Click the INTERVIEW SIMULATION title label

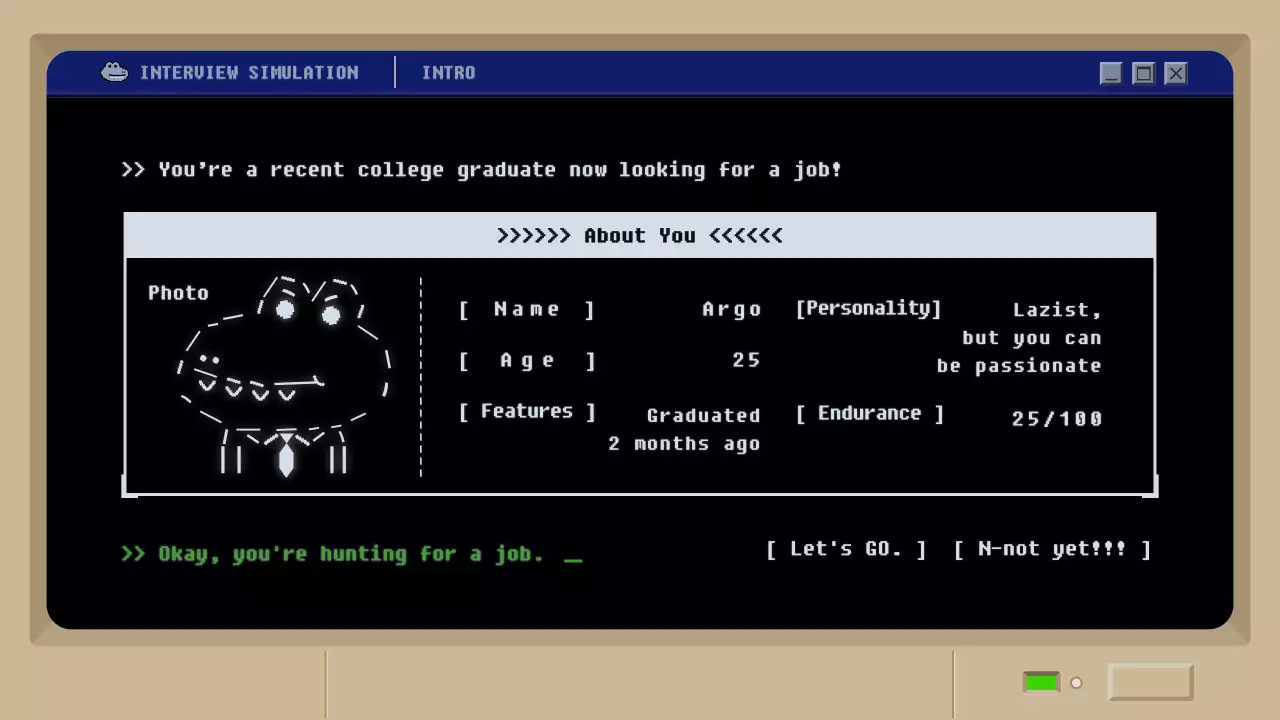[248, 73]
